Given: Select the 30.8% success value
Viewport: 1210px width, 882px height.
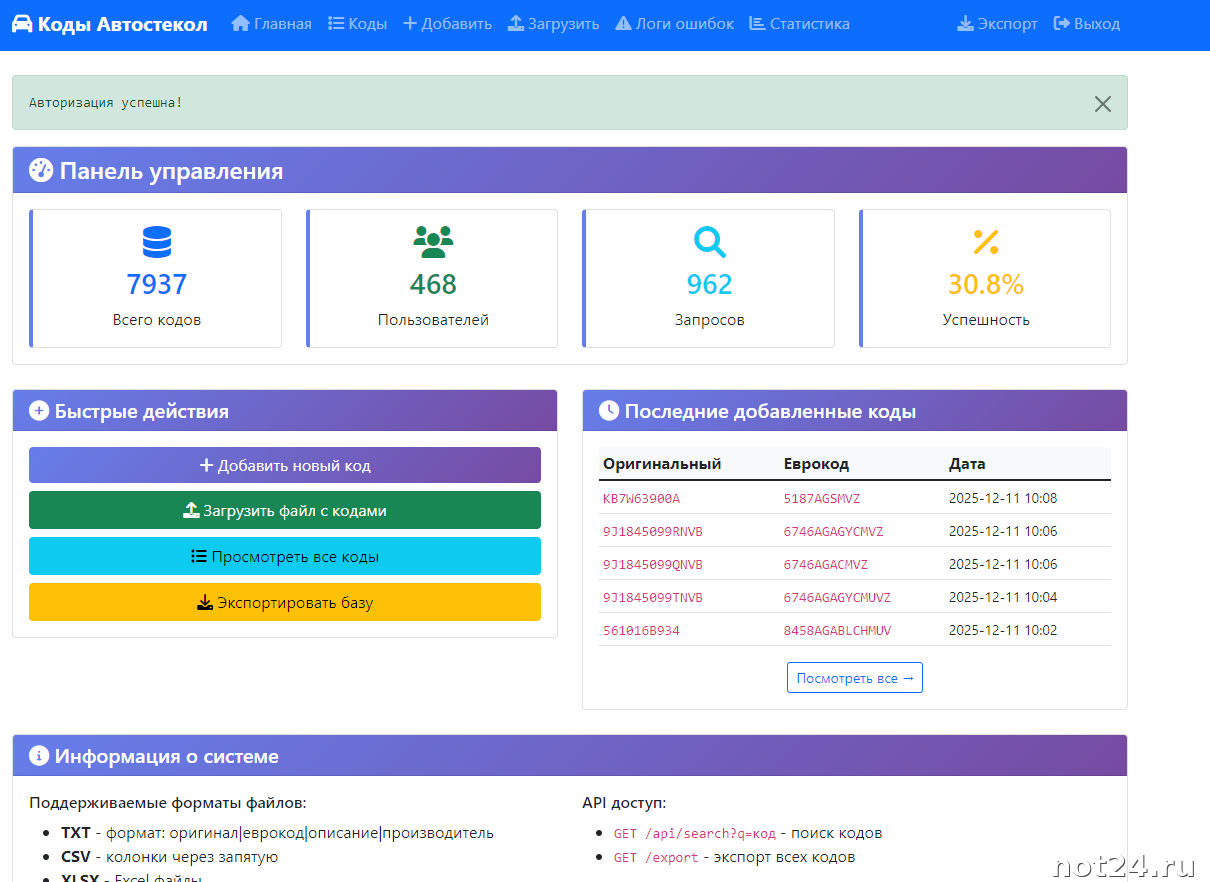Looking at the screenshot, I should [986, 285].
